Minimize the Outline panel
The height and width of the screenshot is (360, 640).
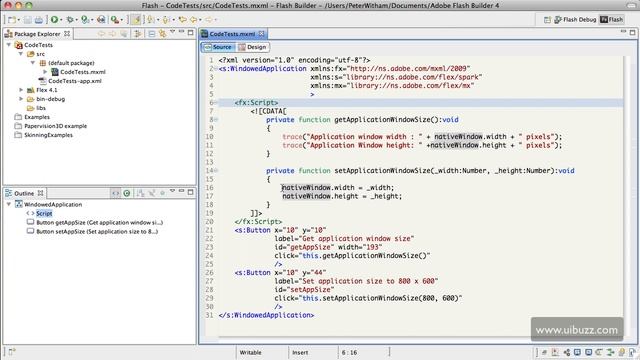(182, 191)
